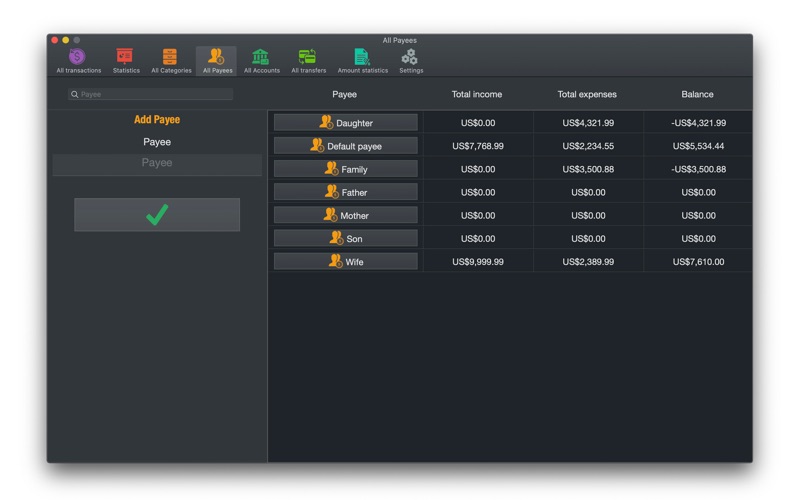This screenshot has width=800, height=500.
Task: Click the Add Payee heading
Action: pyautogui.click(x=157, y=119)
